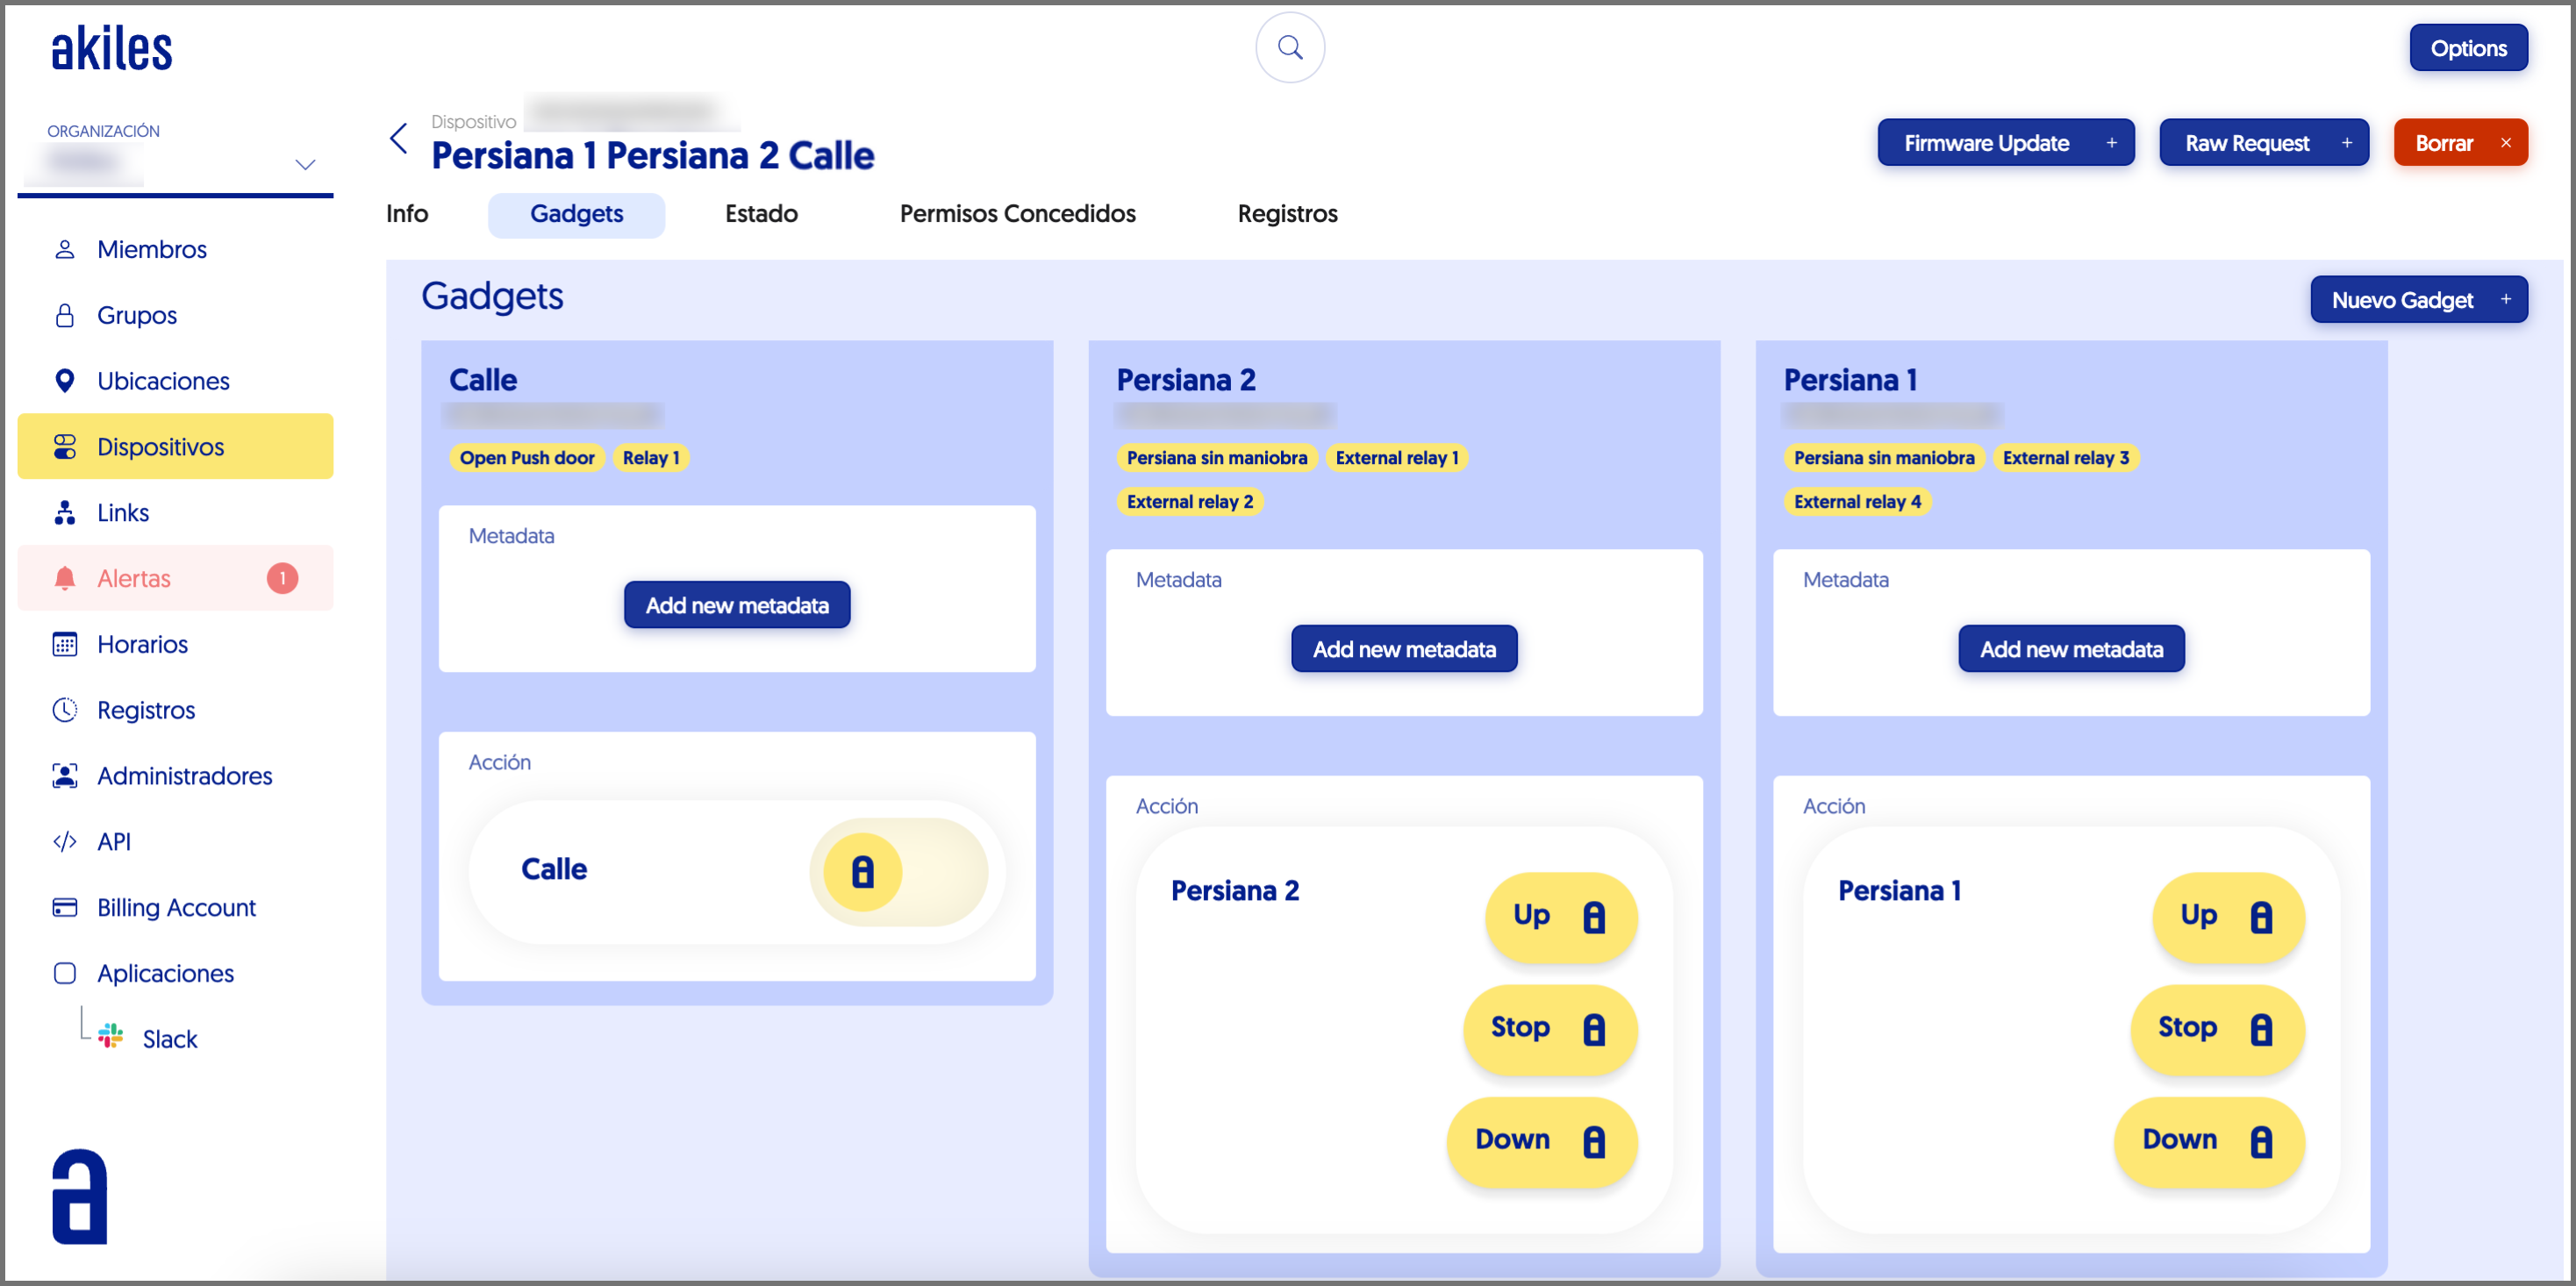This screenshot has height=1286, width=2576.
Task: Click the Alertas bell icon
Action: 65,578
